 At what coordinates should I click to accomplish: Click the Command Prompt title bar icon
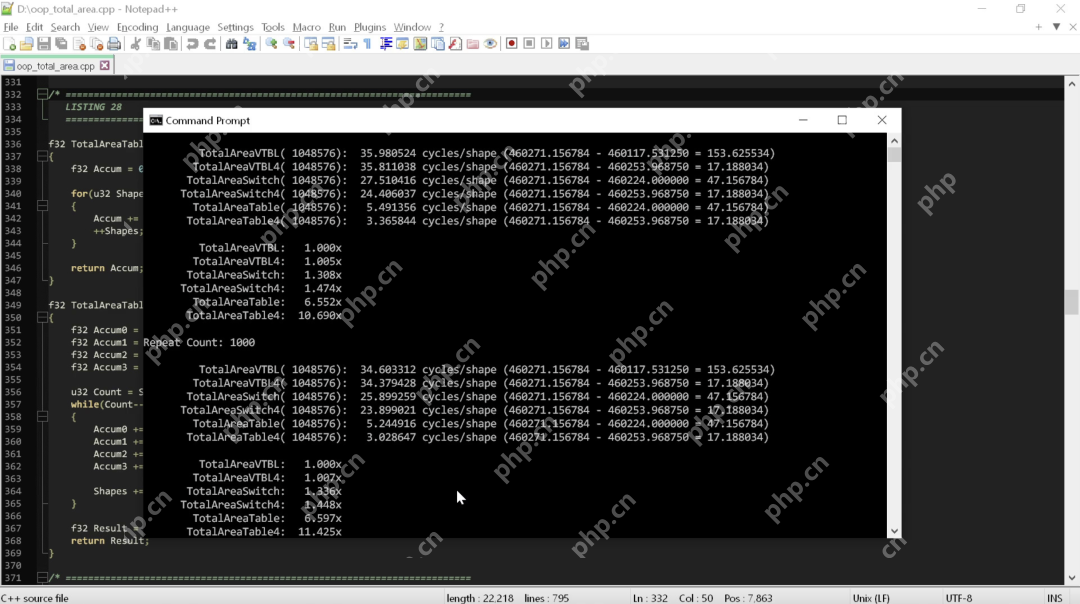(156, 120)
